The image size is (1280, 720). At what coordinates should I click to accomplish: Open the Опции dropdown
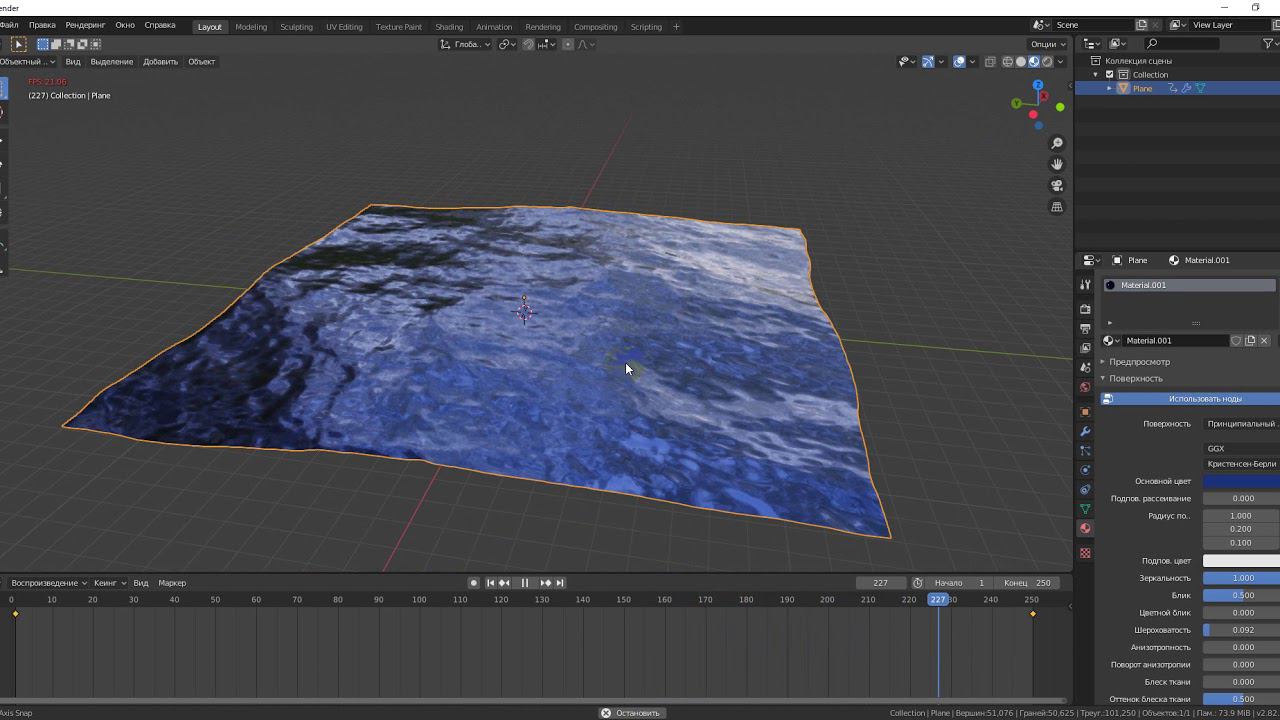[1047, 44]
